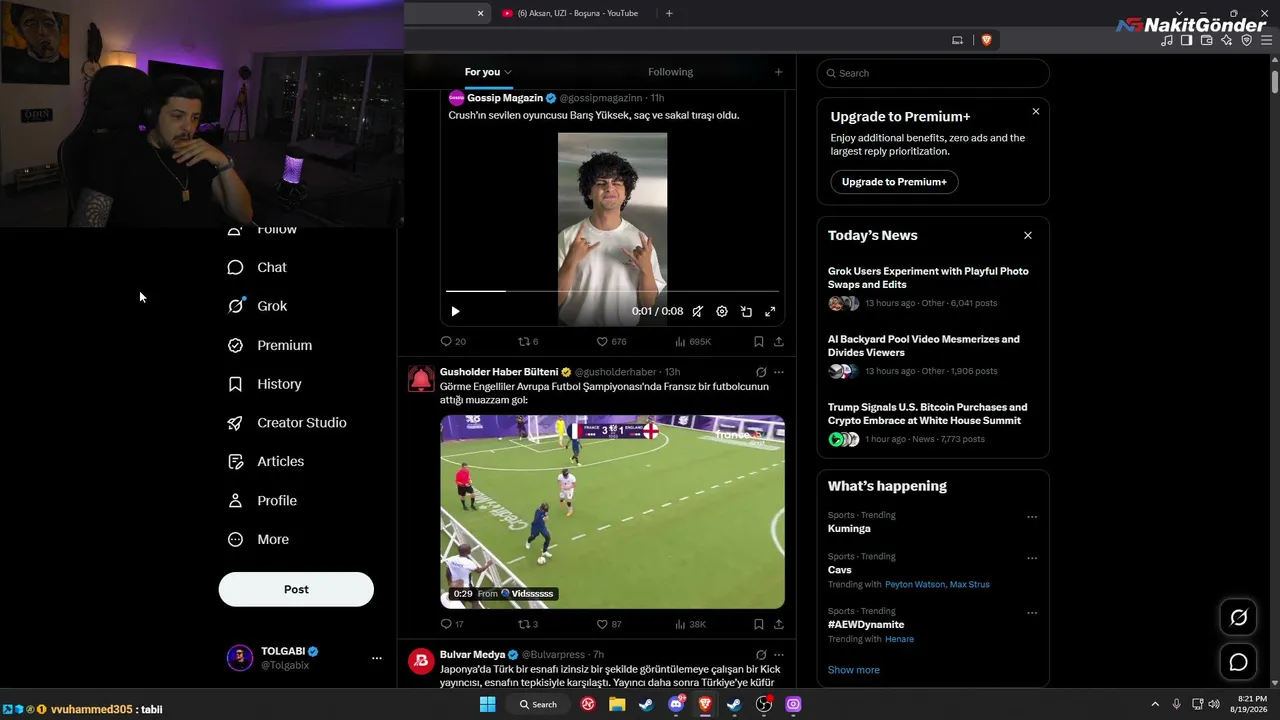Bookmark the Gossip Magazin post

[759, 342]
